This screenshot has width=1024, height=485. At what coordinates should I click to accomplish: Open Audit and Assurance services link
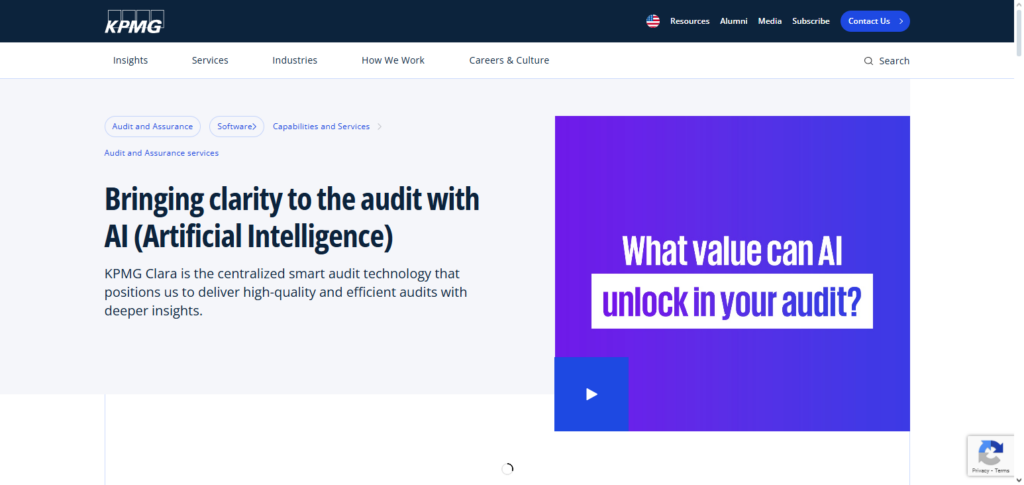(x=161, y=153)
